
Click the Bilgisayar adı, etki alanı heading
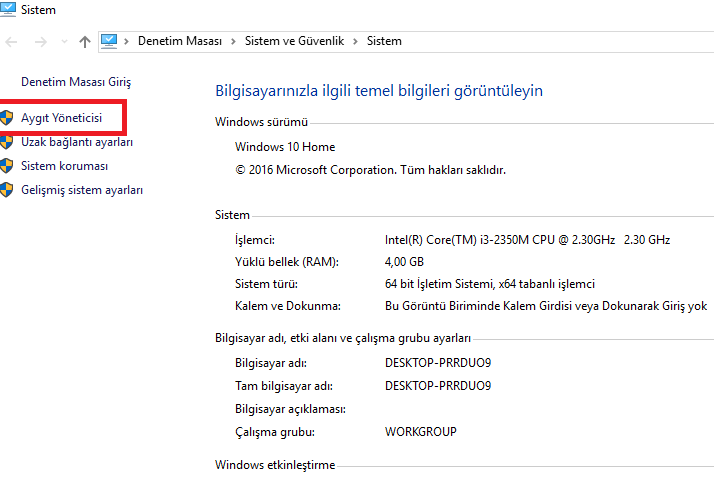pos(343,338)
